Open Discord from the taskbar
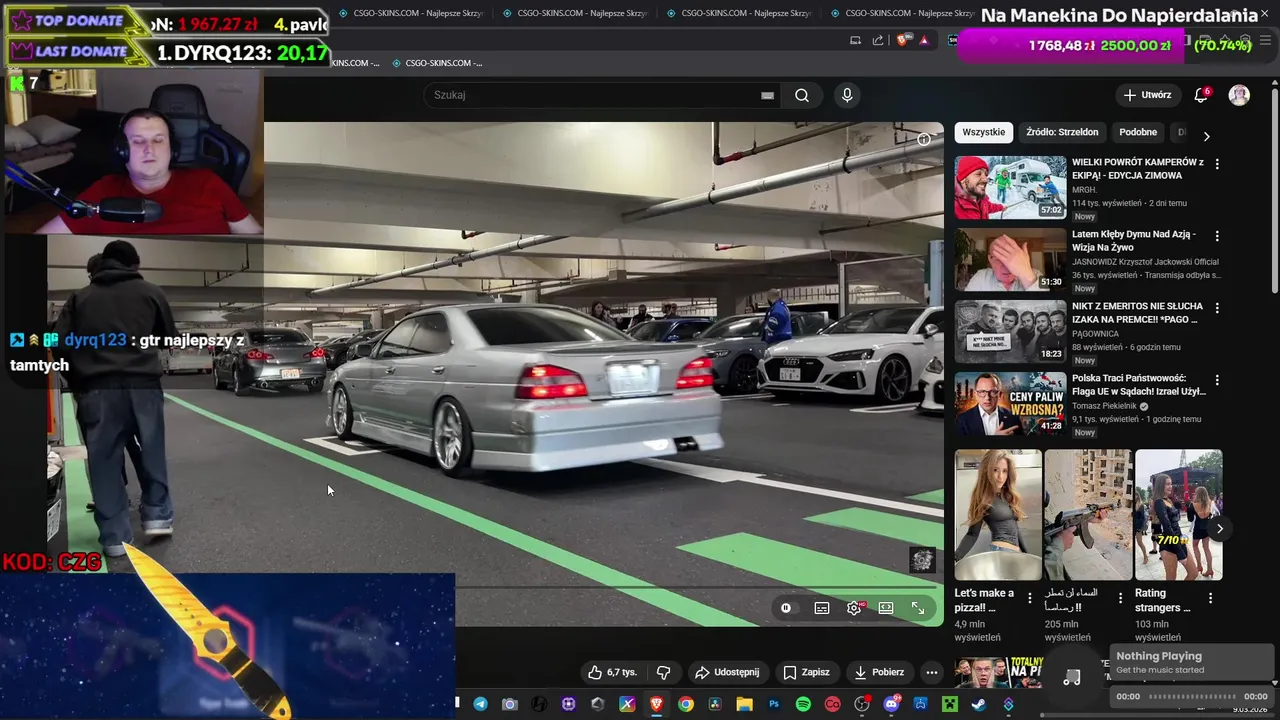 [891, 704]
